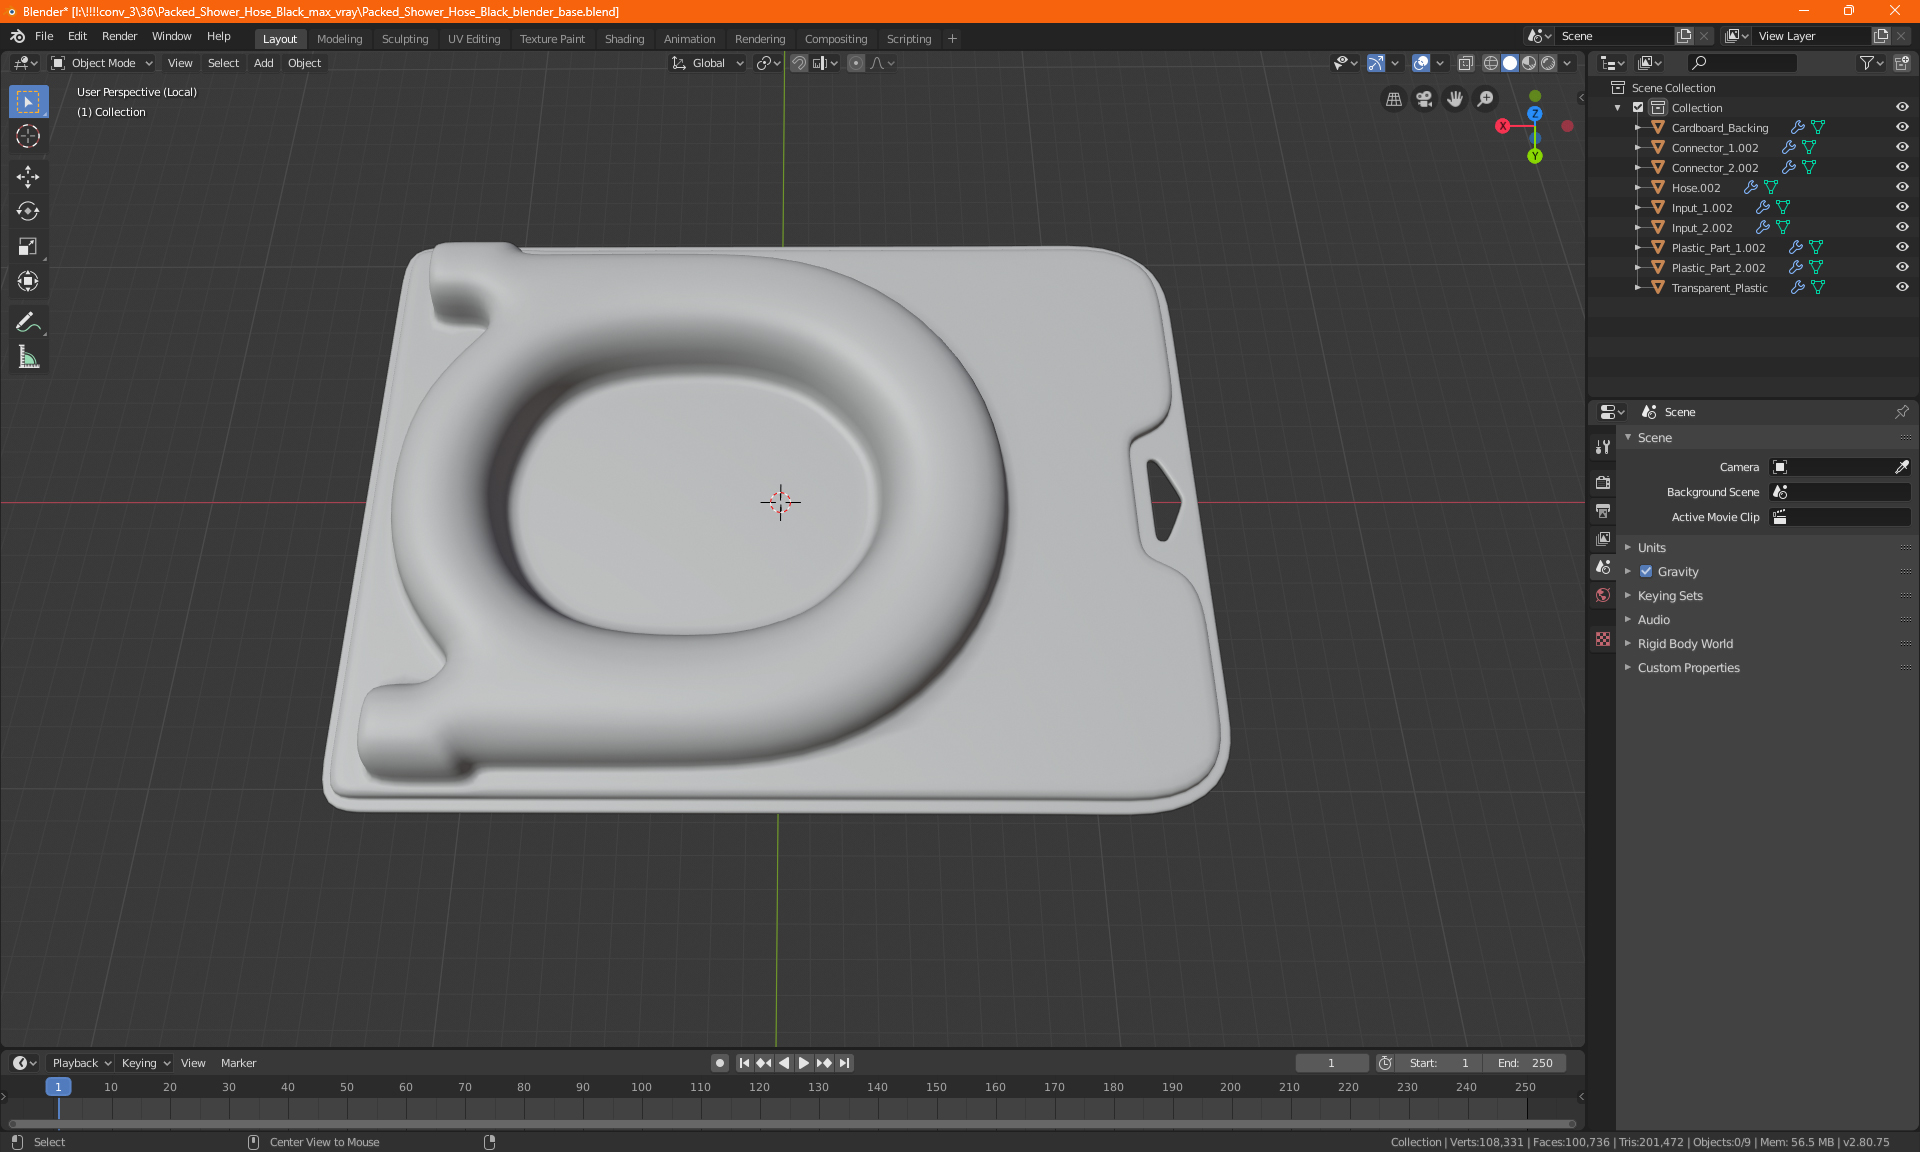Select the Measure tool
The image size is (1920, 1152).
coord(28,357)
